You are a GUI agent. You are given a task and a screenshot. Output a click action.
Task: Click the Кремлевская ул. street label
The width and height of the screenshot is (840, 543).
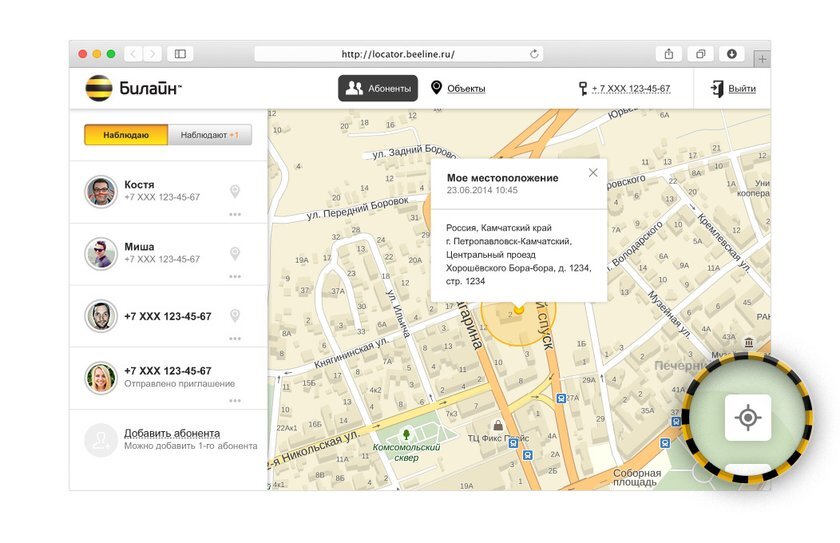(724, 242)
